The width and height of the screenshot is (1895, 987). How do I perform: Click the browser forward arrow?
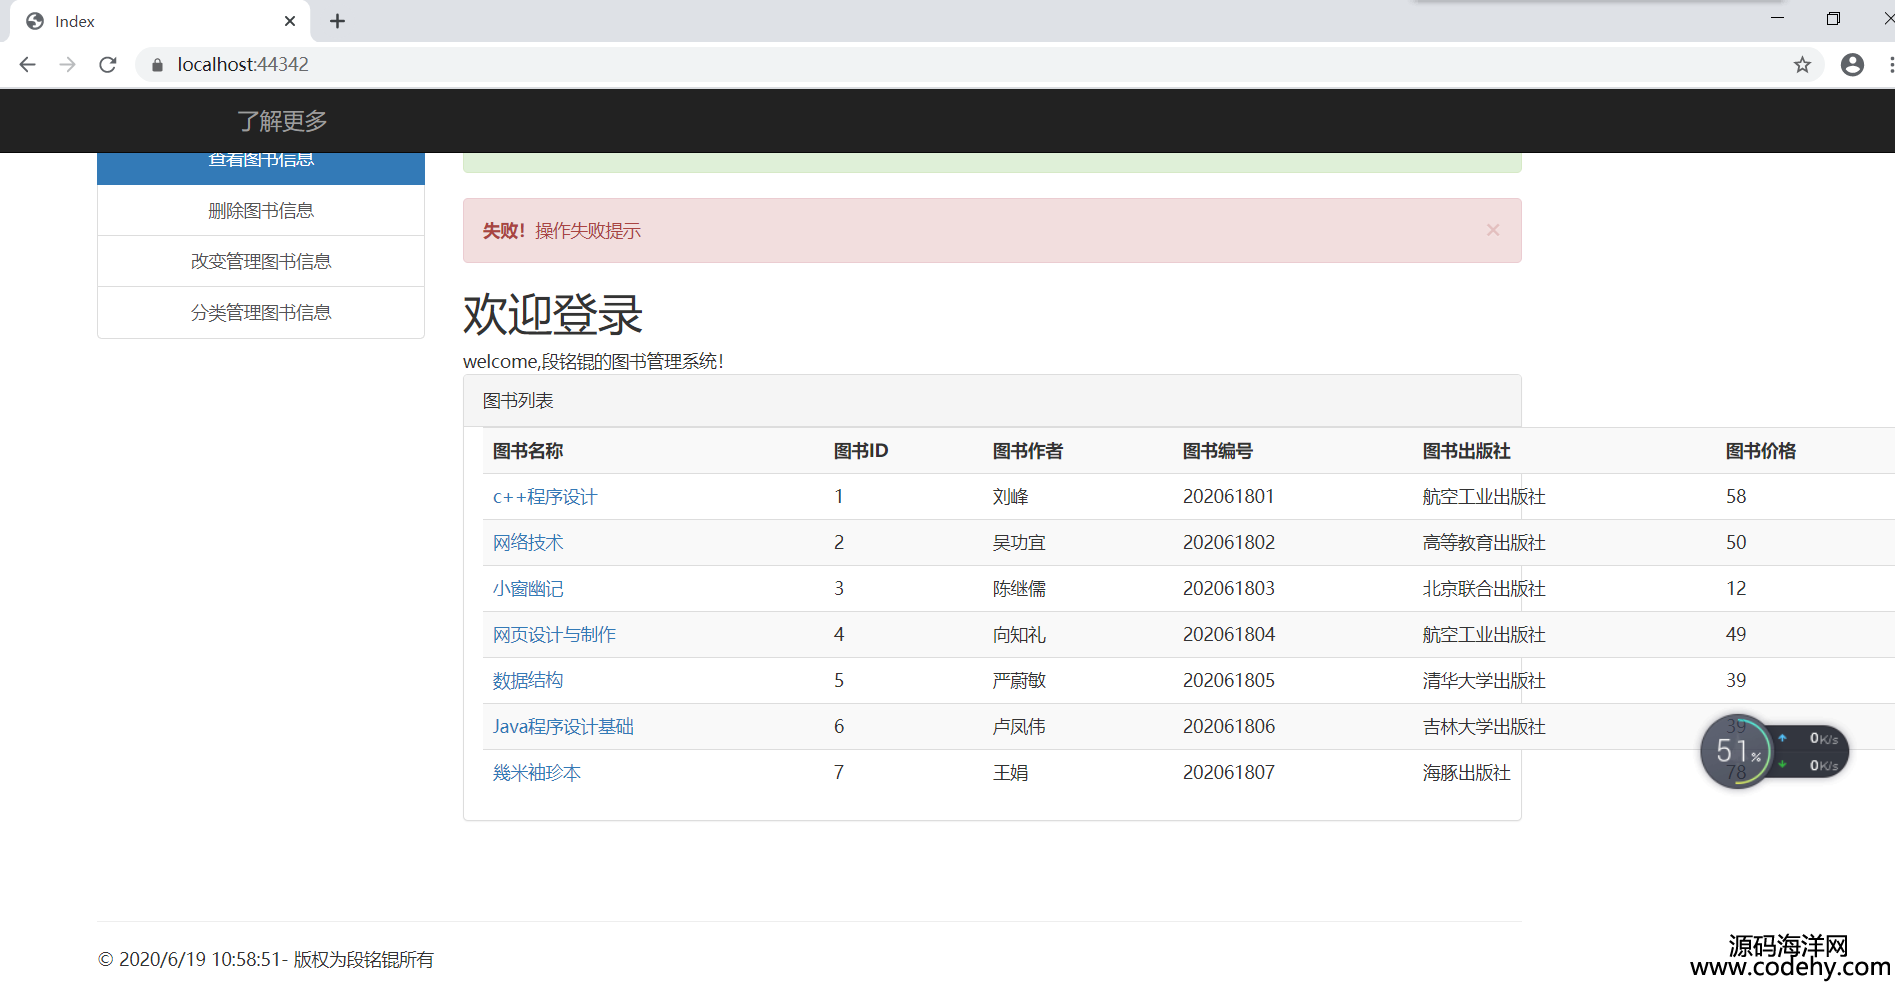(67, 64)
